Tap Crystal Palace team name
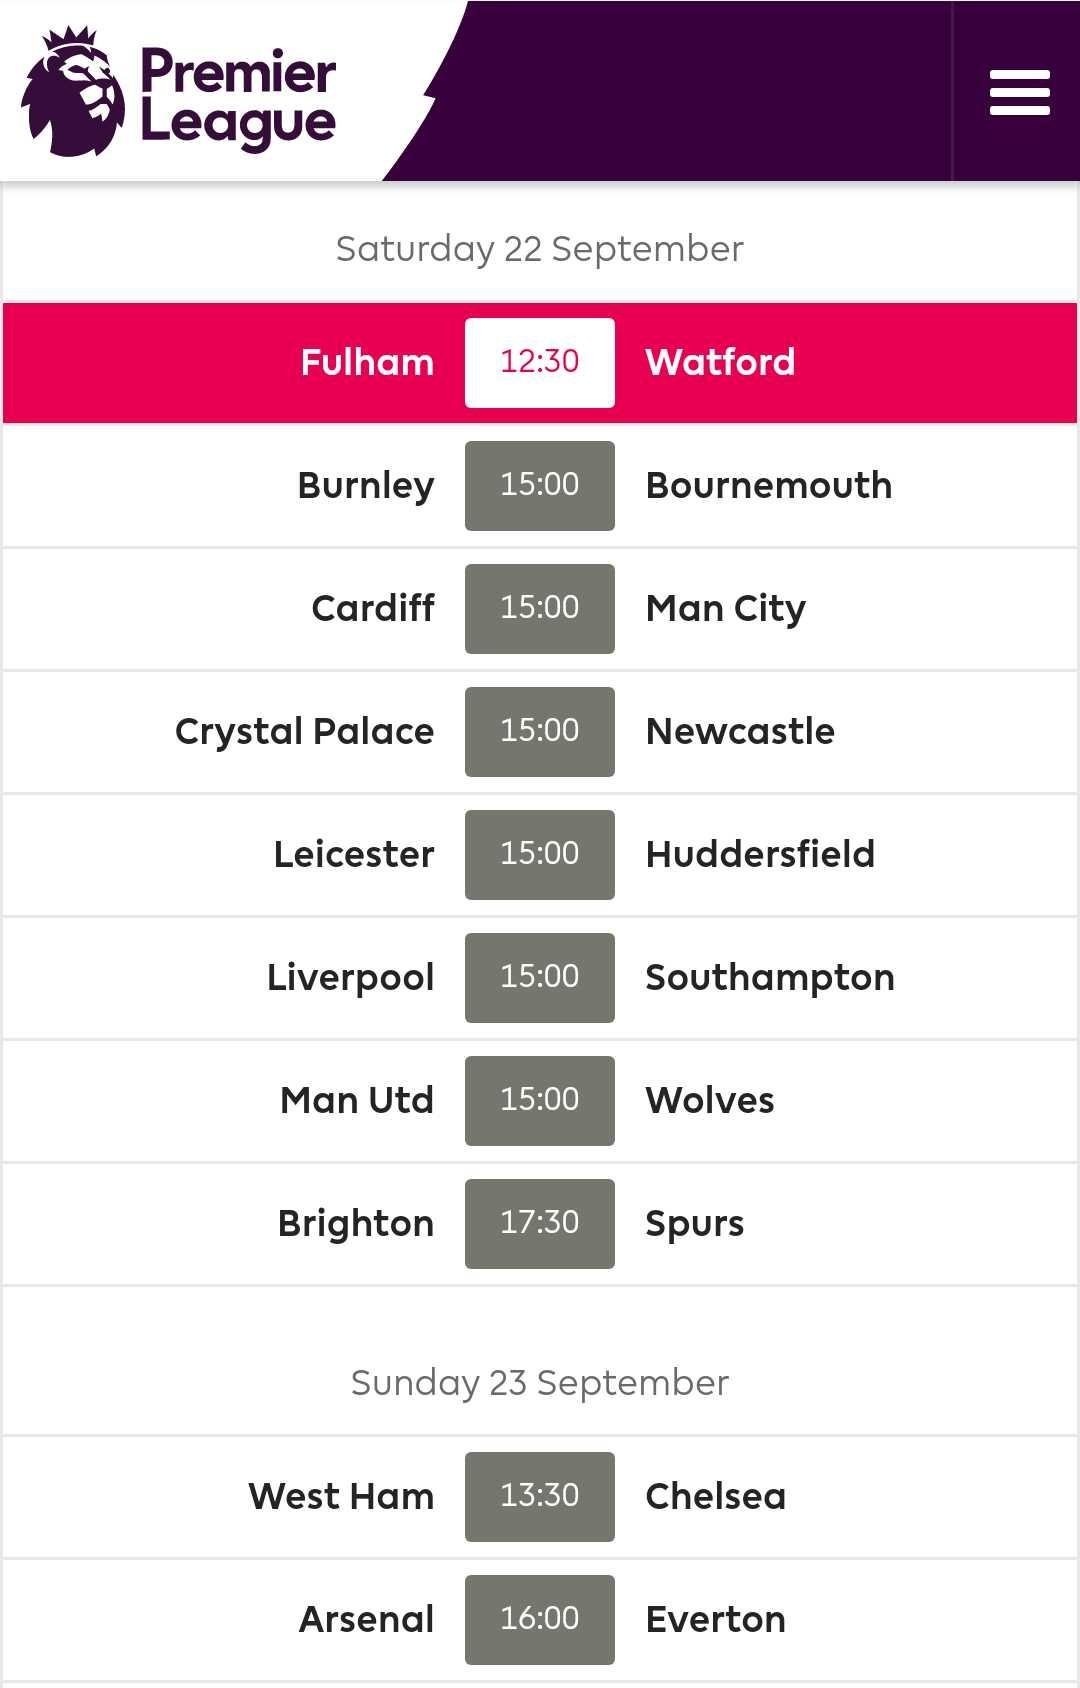This screenshot has width=1080, height=1688. 304,731
